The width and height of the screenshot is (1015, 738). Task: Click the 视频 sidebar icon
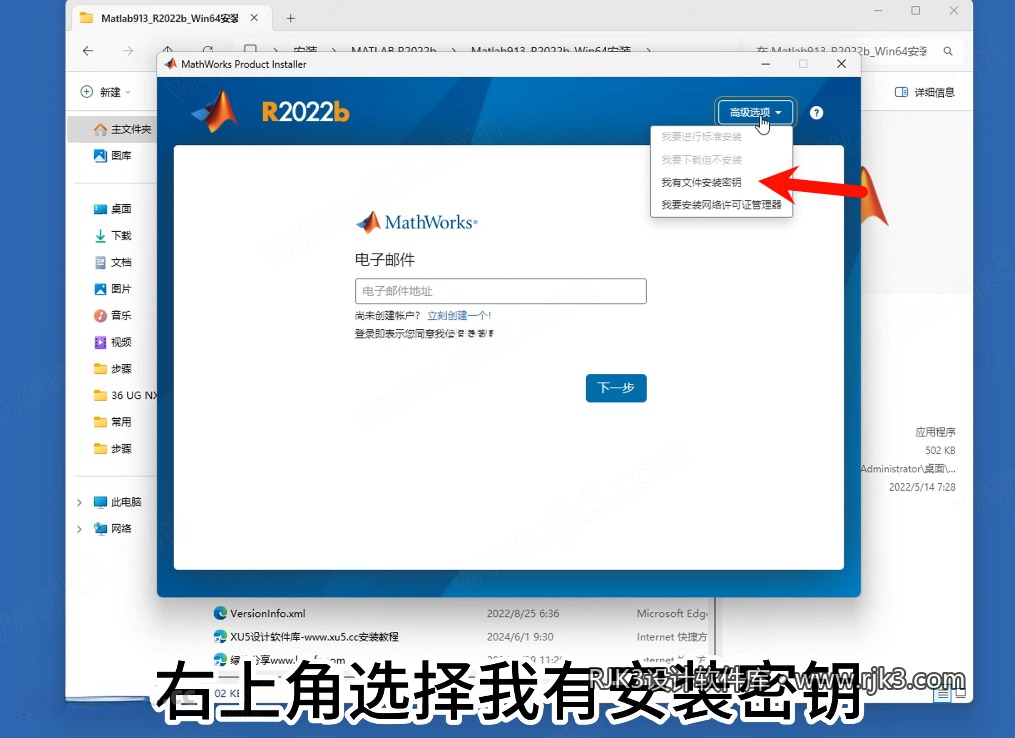(100, 342)
